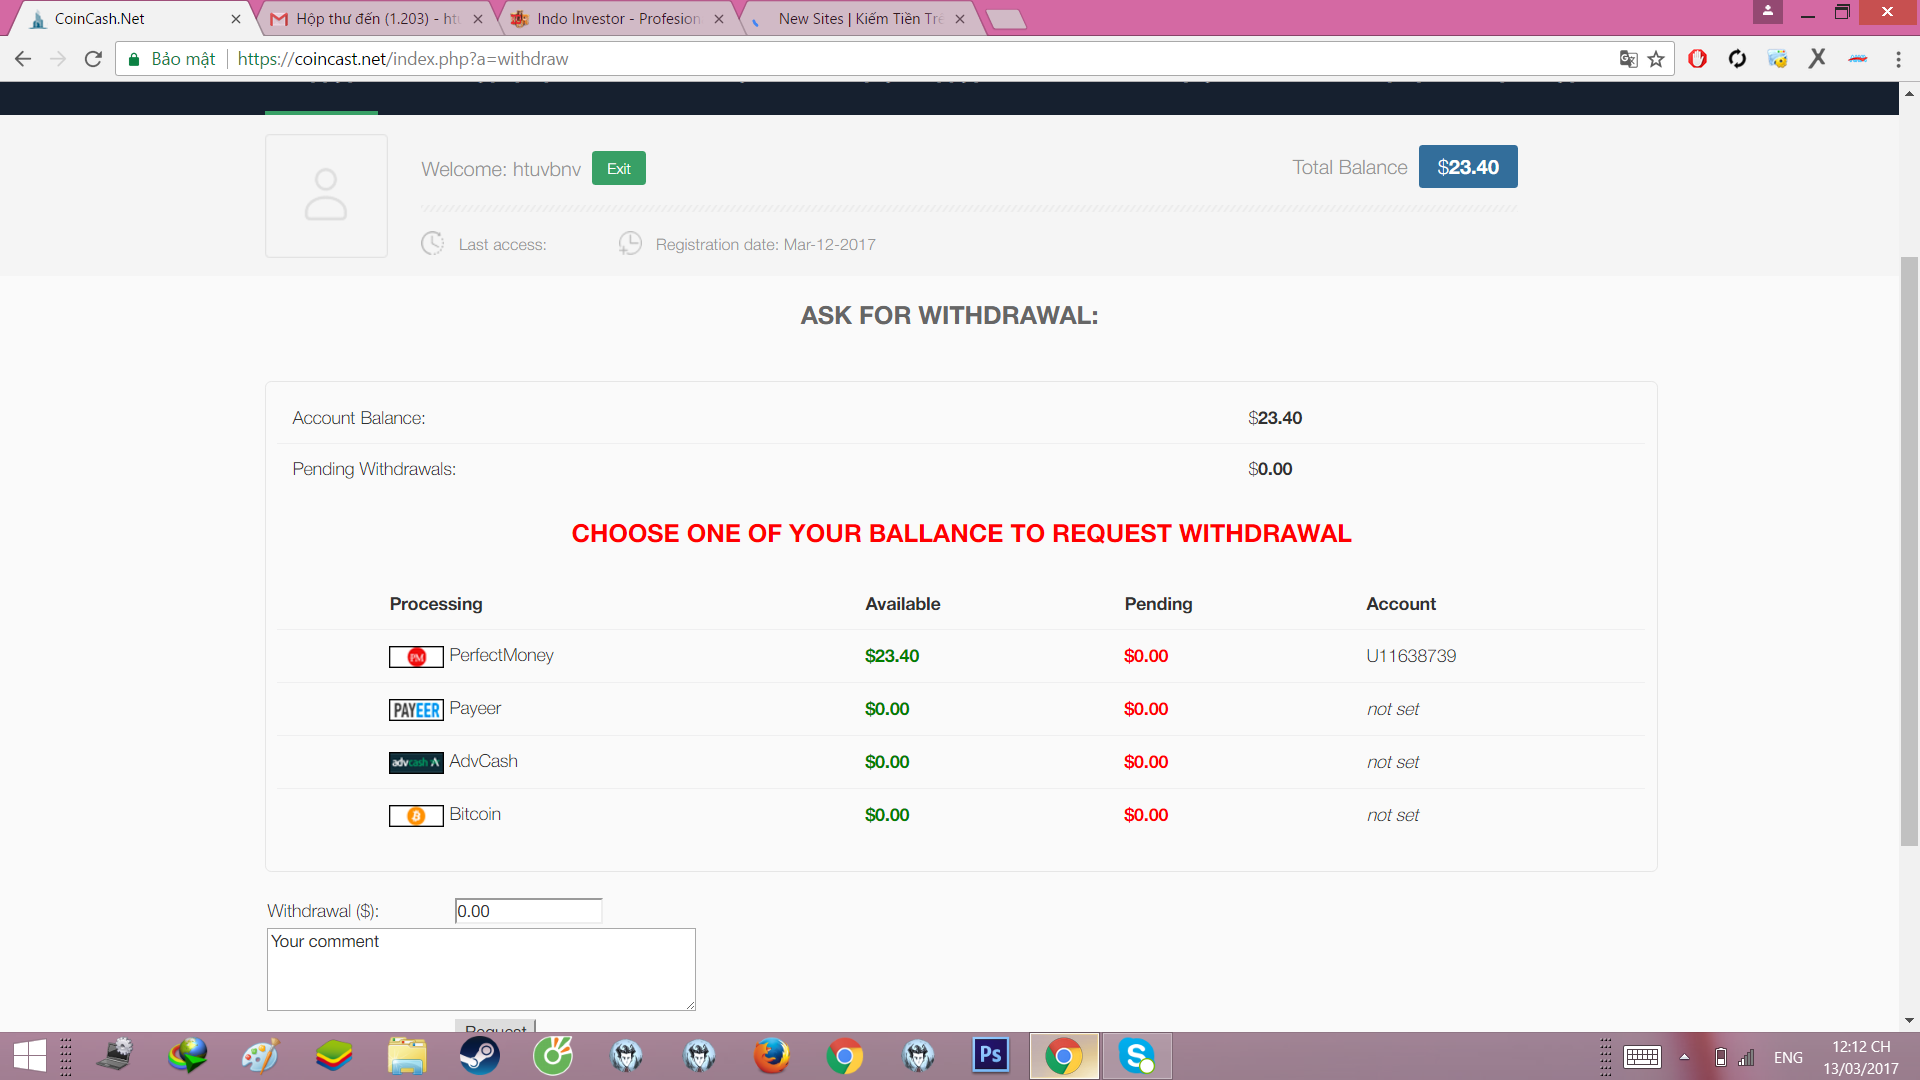Screen dimensions: 1920x1080
Task: Open Skype from the taskbar
Action: coord(1137,1056)
